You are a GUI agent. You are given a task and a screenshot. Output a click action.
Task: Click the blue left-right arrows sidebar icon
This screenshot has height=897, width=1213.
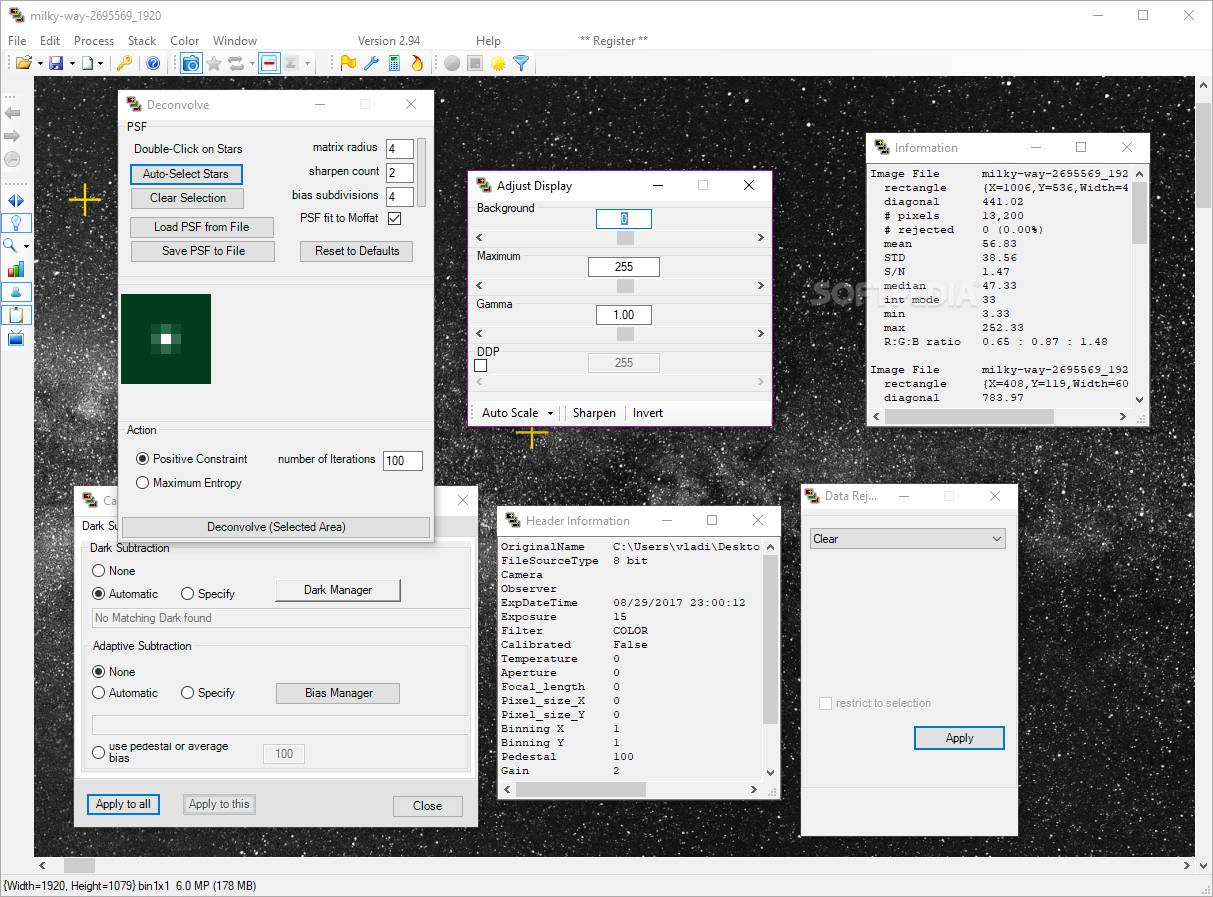(x=16, y=201)
